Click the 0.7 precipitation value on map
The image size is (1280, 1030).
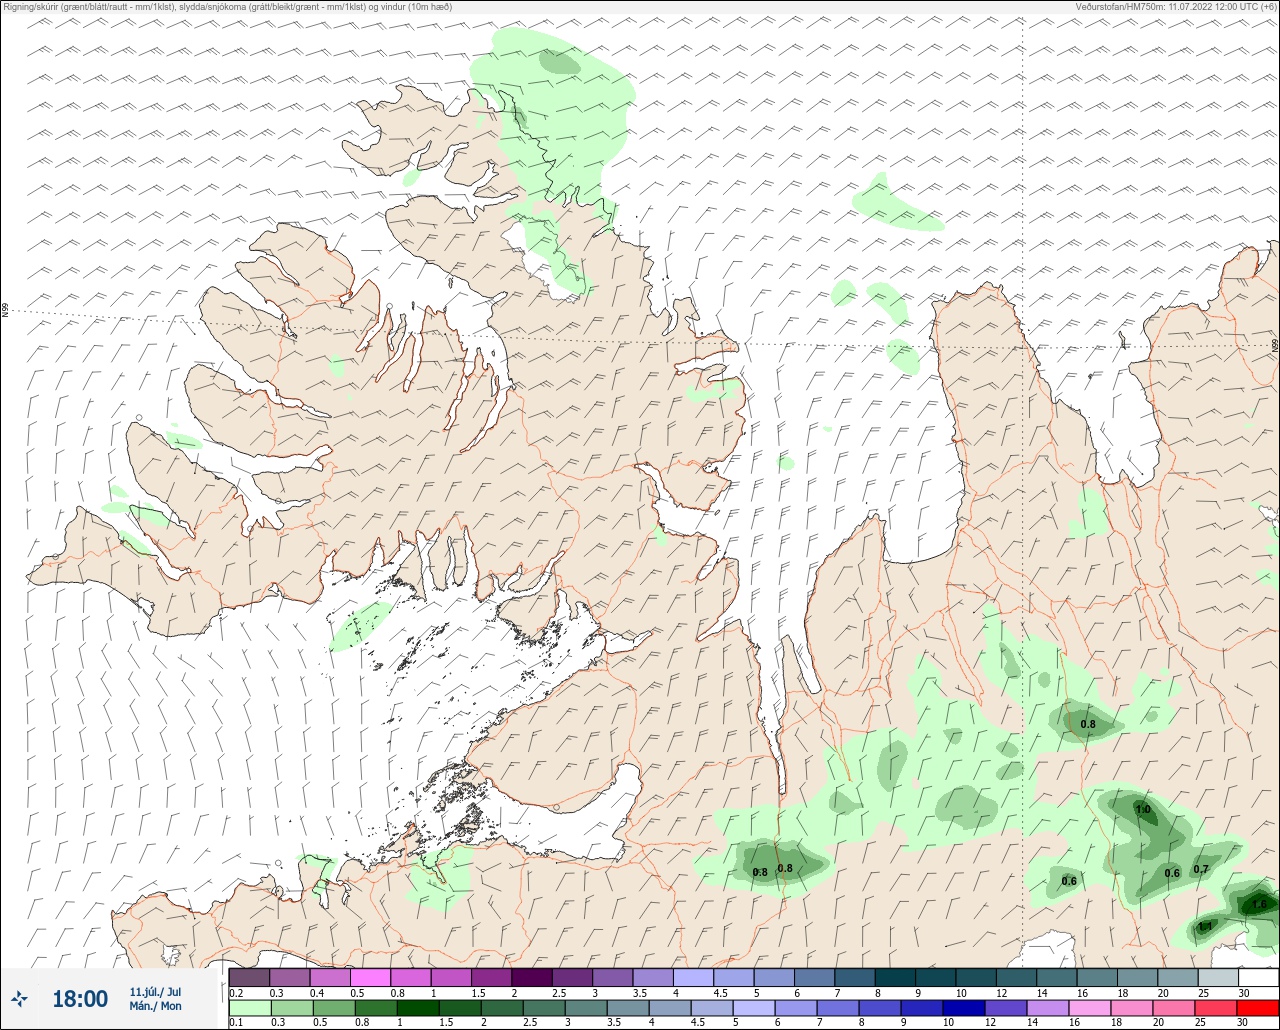(1201, 869)
